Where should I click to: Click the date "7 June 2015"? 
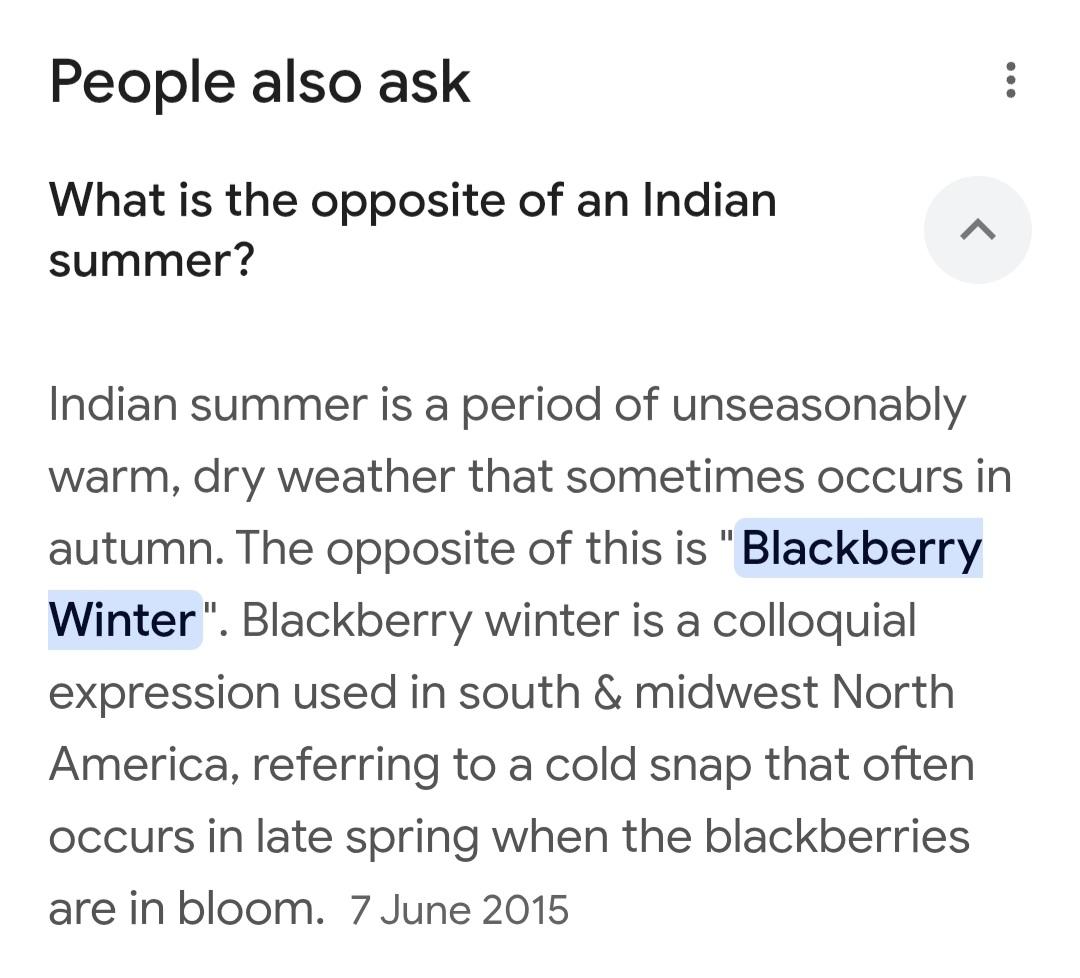pyautogui.click(x=459, y=910)
